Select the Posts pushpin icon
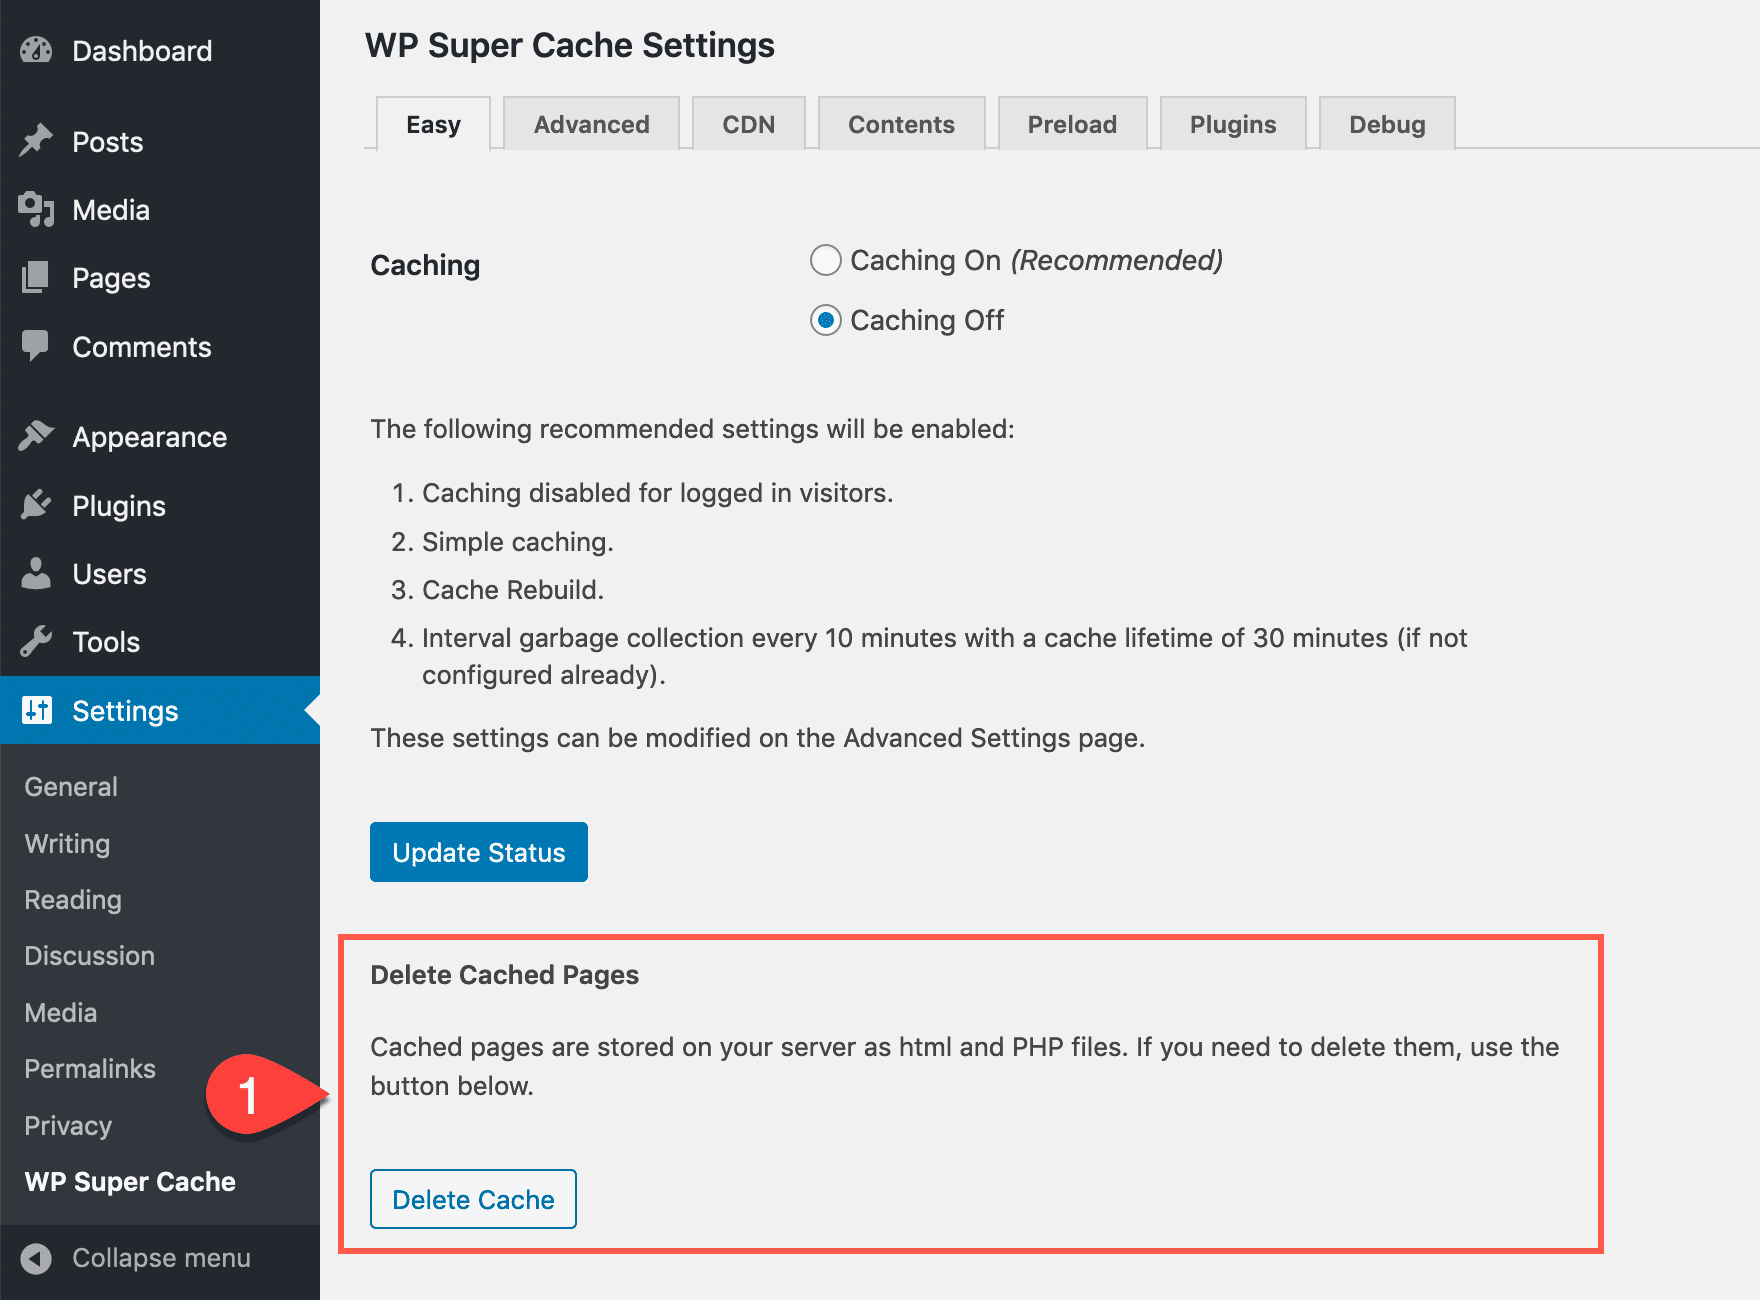 [35, 141]
